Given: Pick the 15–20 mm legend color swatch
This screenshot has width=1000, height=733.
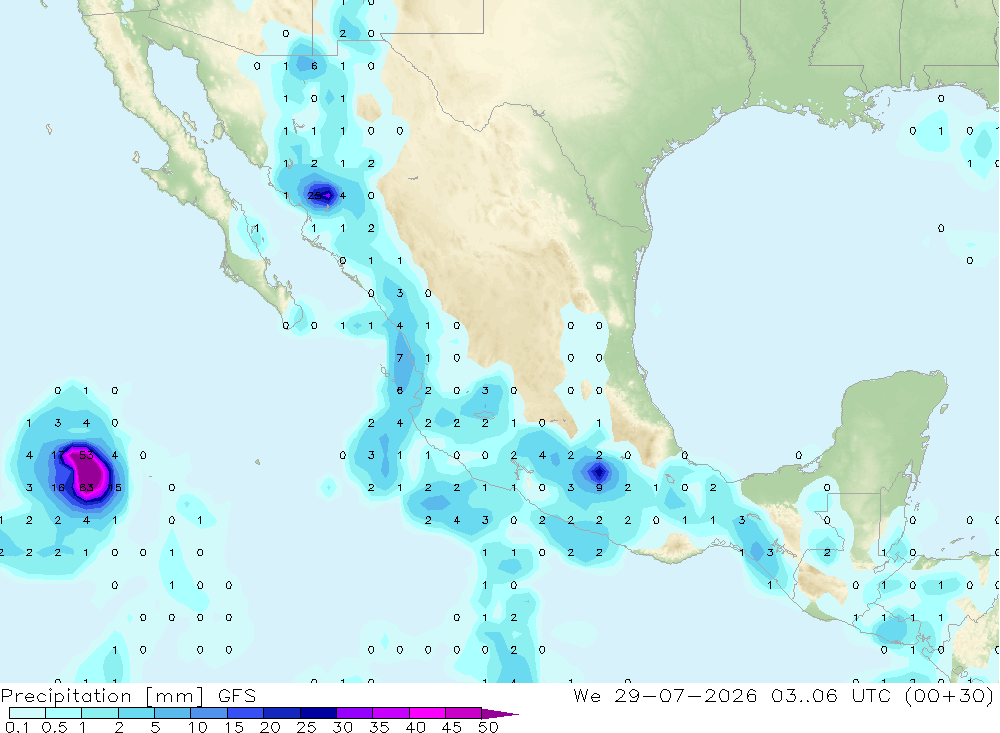Looking at the screenshot, I should 245,713.
